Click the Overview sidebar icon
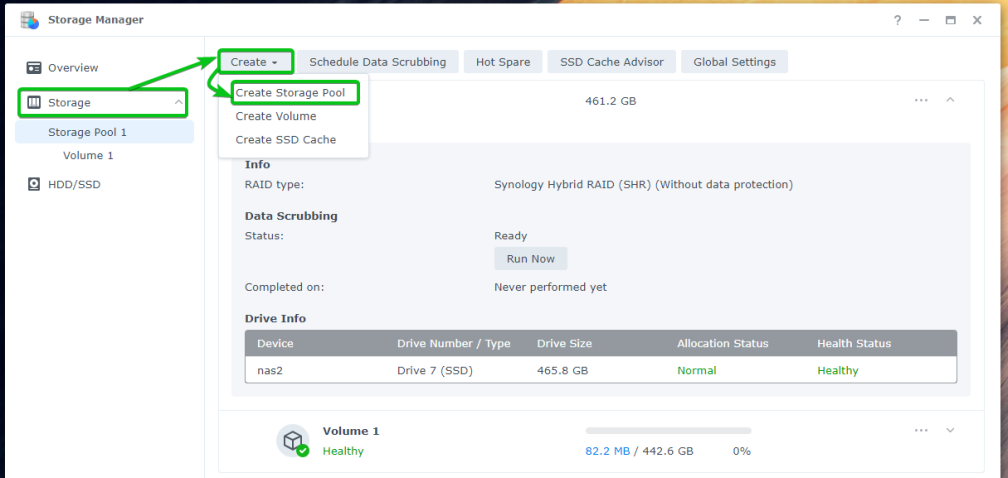This screenshot has height=478, width=1008. coord(34,67)
